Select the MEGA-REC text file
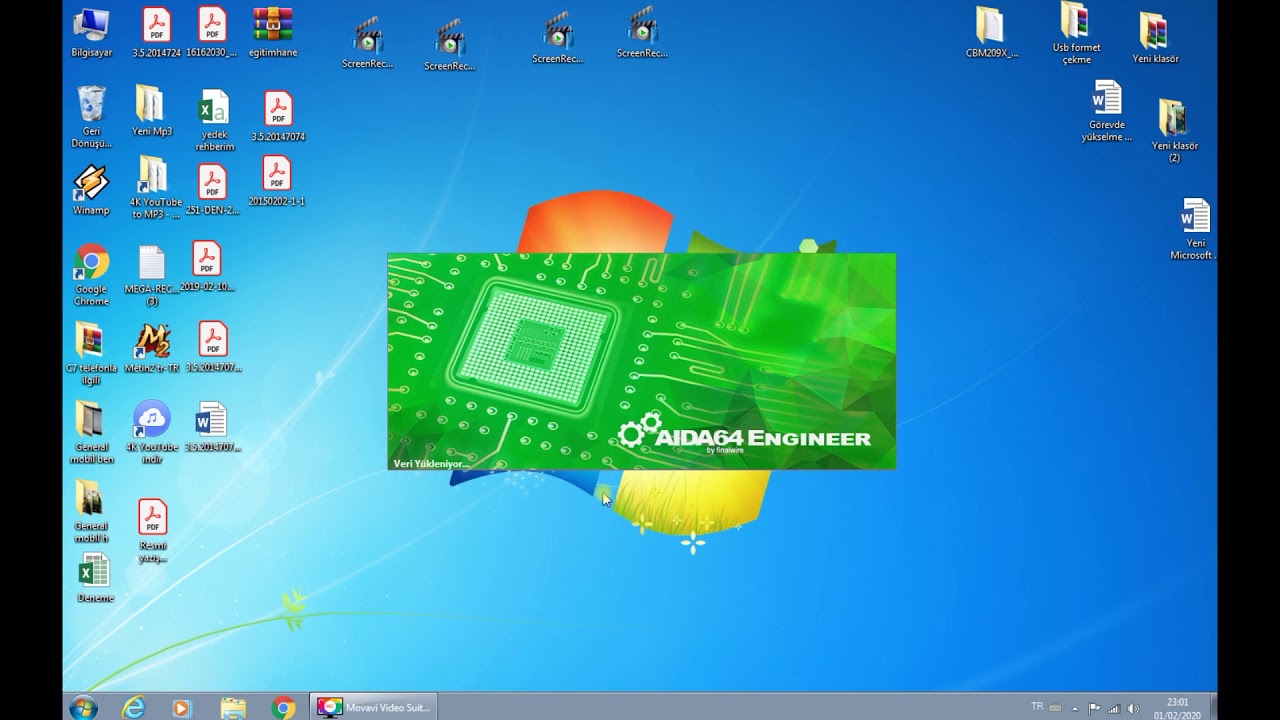Screen dimensions: 1280x720 152,276
